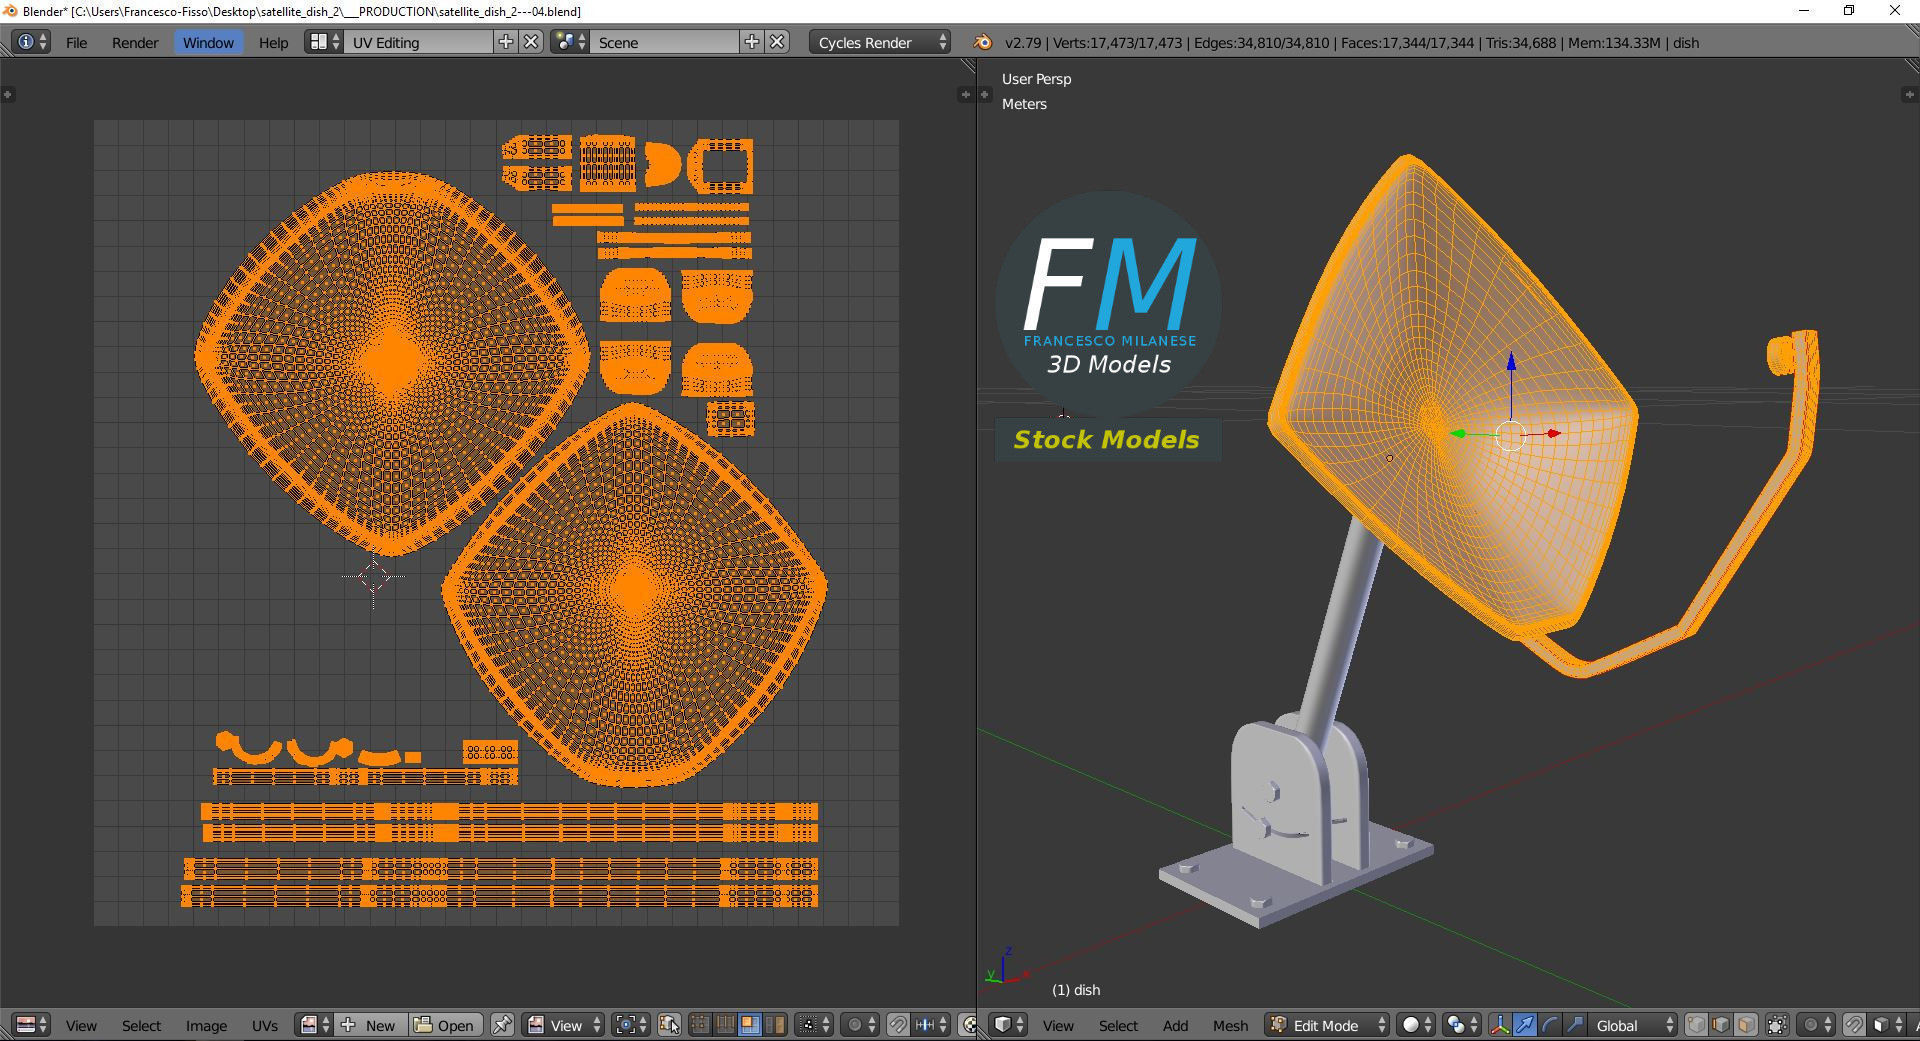
Task: Open the Help menu
Action: 273,42
